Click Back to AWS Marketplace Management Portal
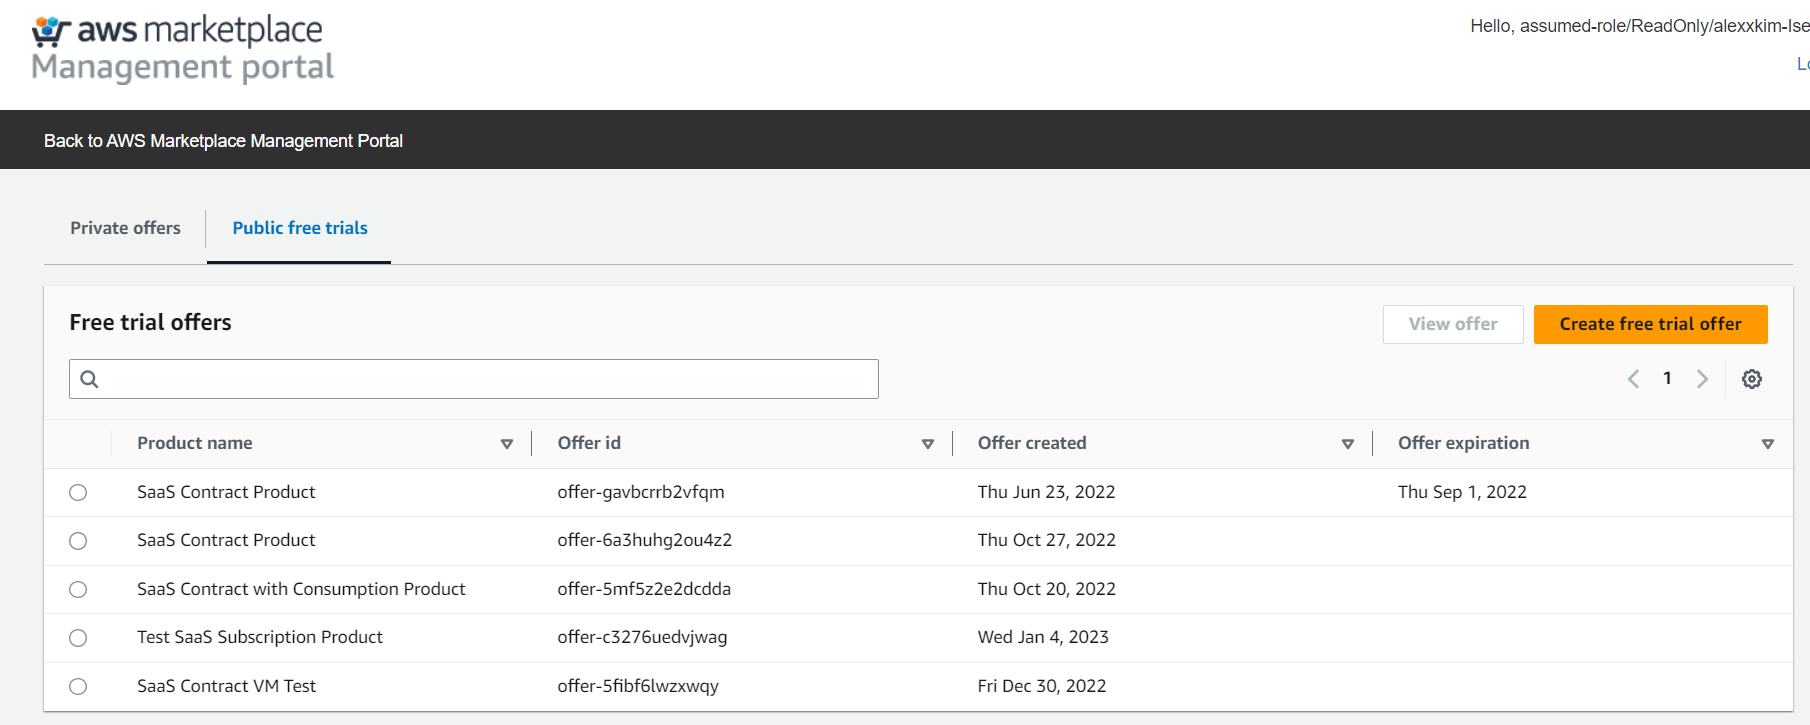 (x=223, y=141)
